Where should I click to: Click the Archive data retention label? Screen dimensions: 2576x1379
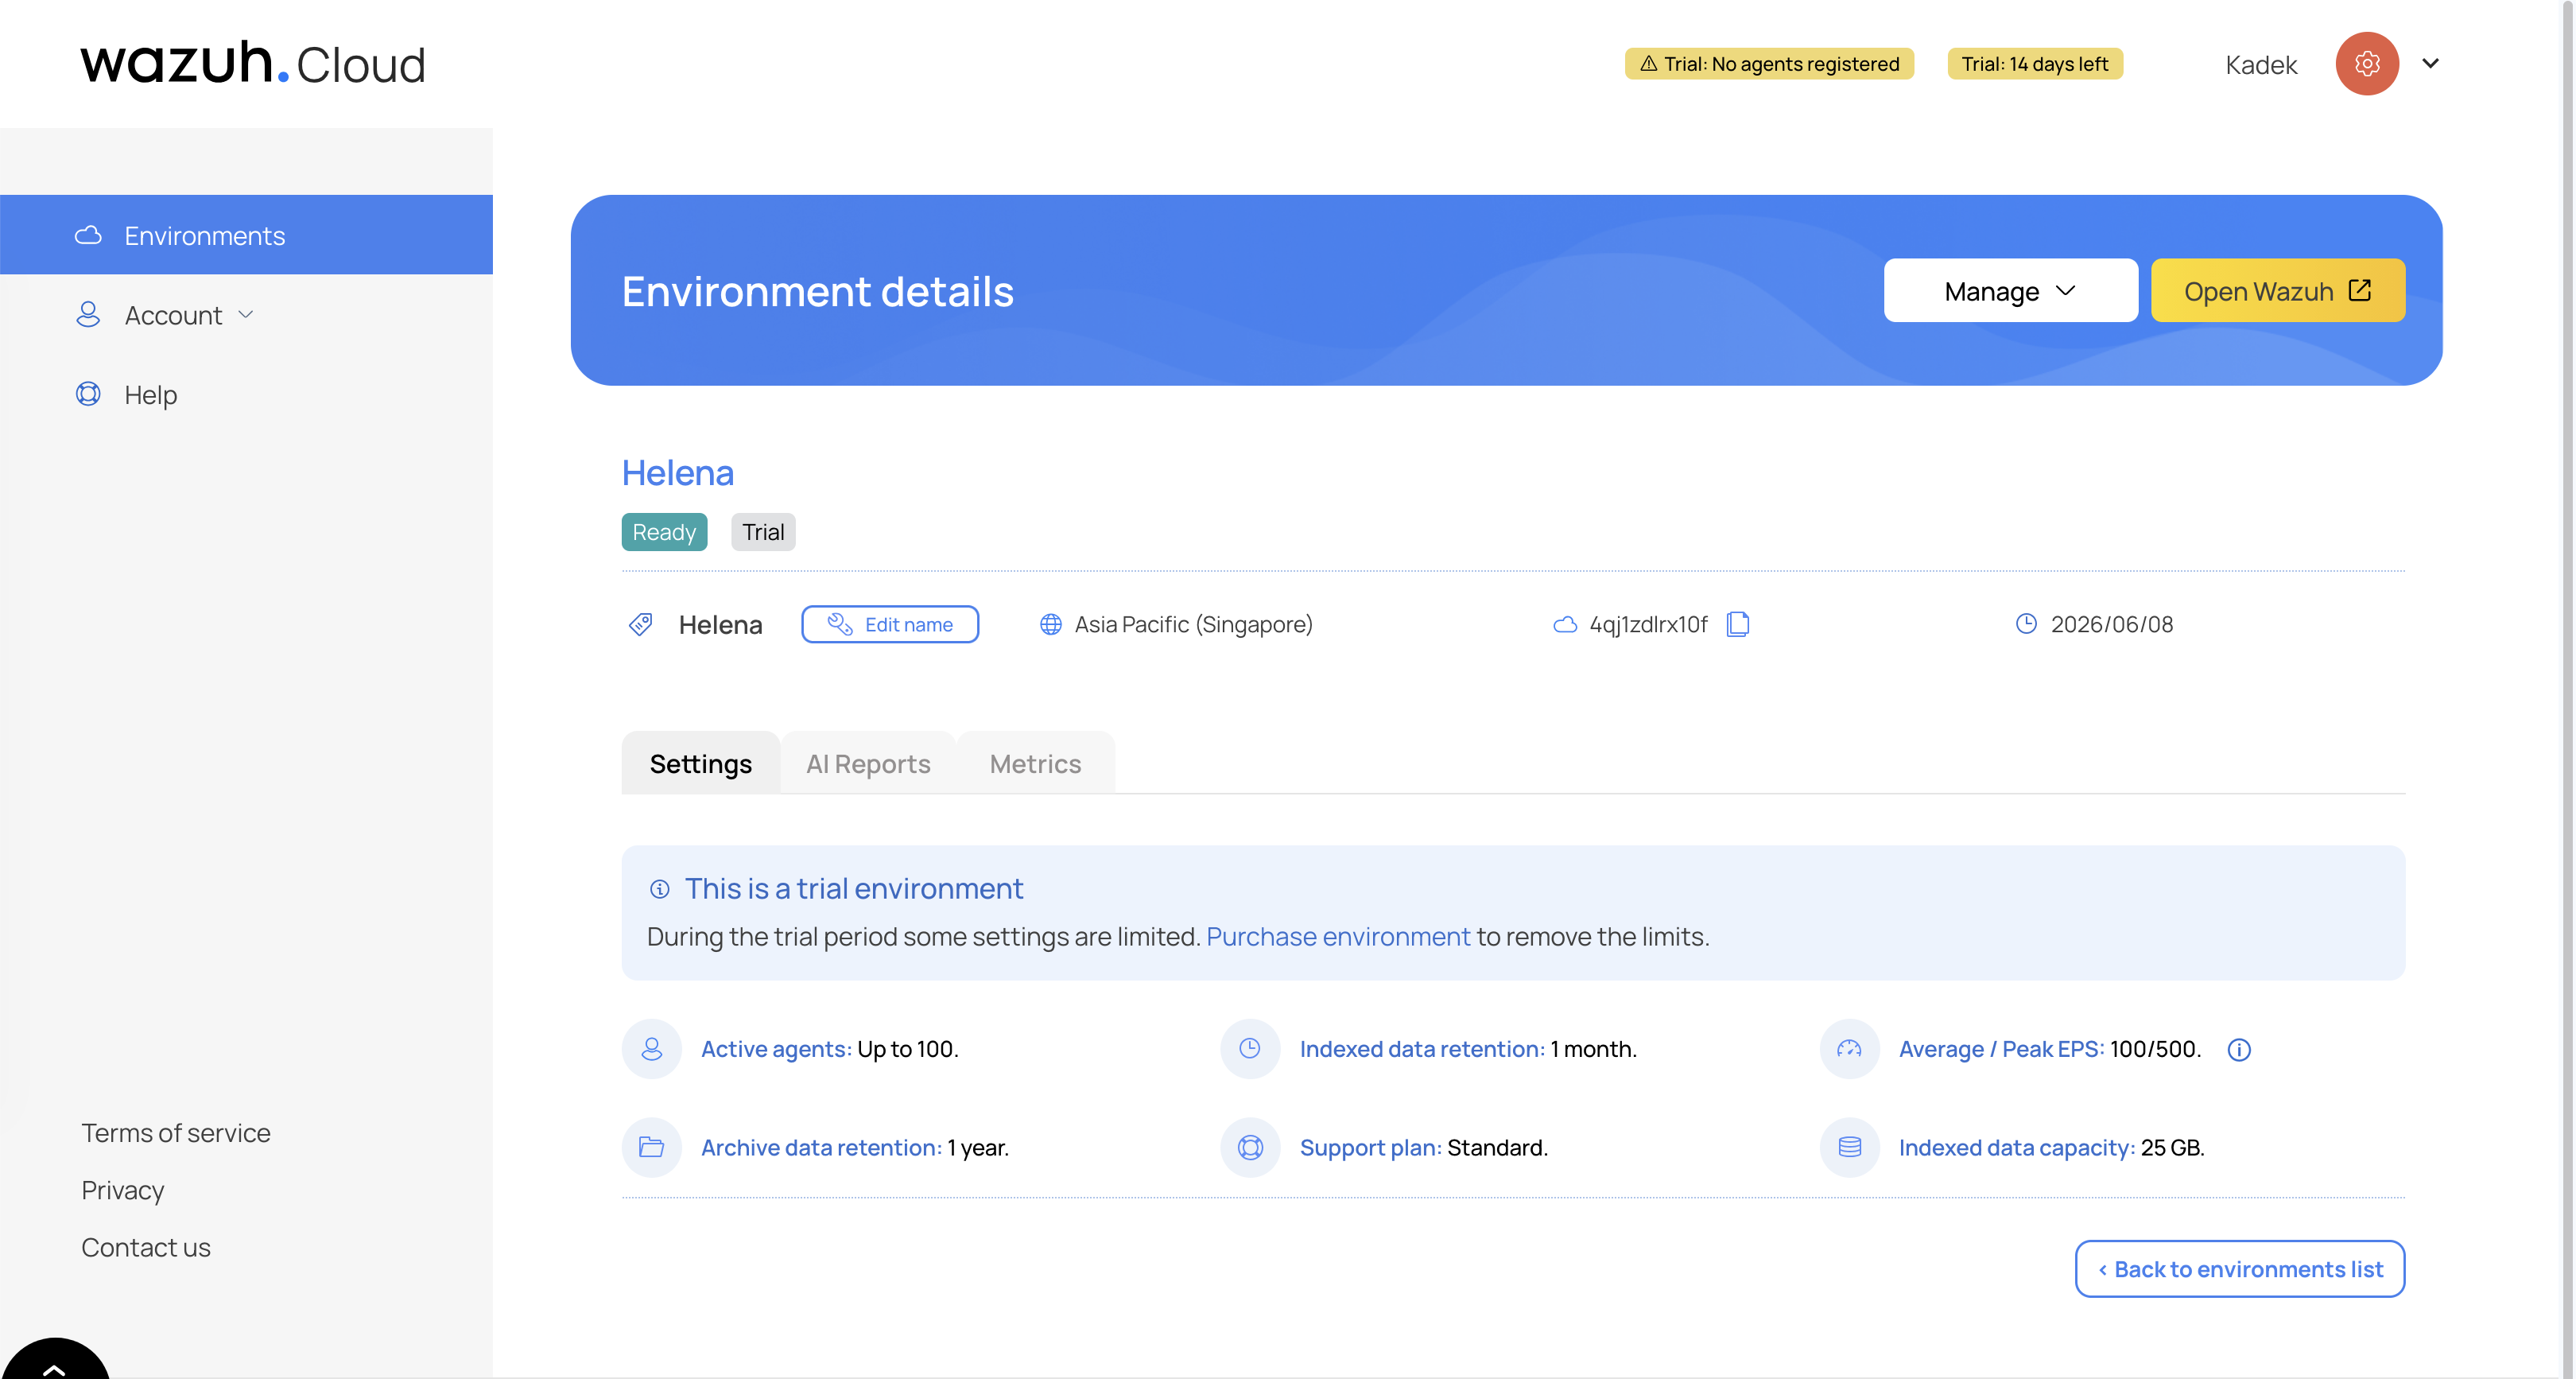[821, 1147]
